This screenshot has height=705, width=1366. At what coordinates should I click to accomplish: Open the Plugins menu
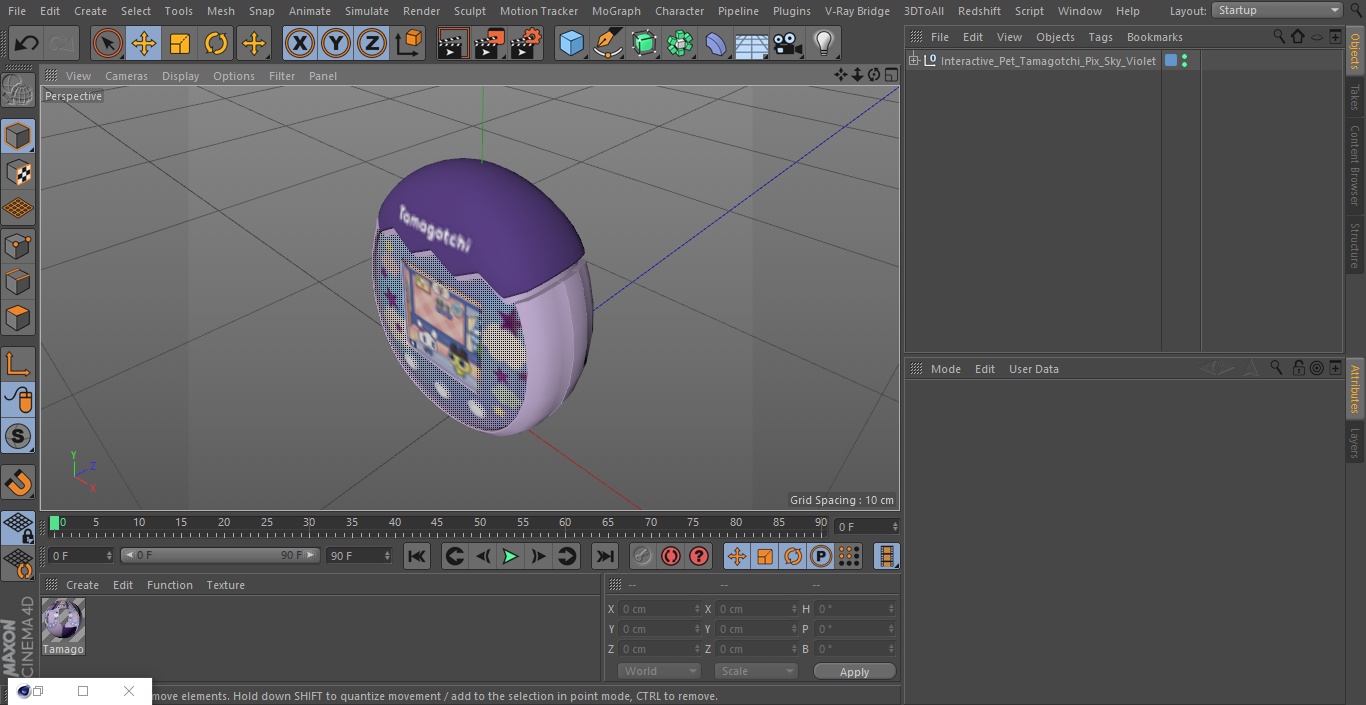point(792,11)
